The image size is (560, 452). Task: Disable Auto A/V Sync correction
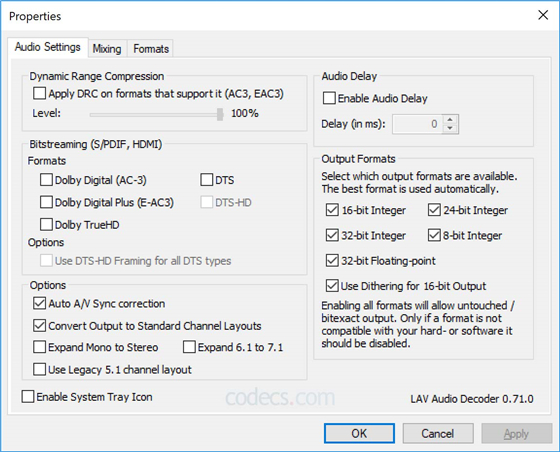pyautogui.click(x=39, y=303)
